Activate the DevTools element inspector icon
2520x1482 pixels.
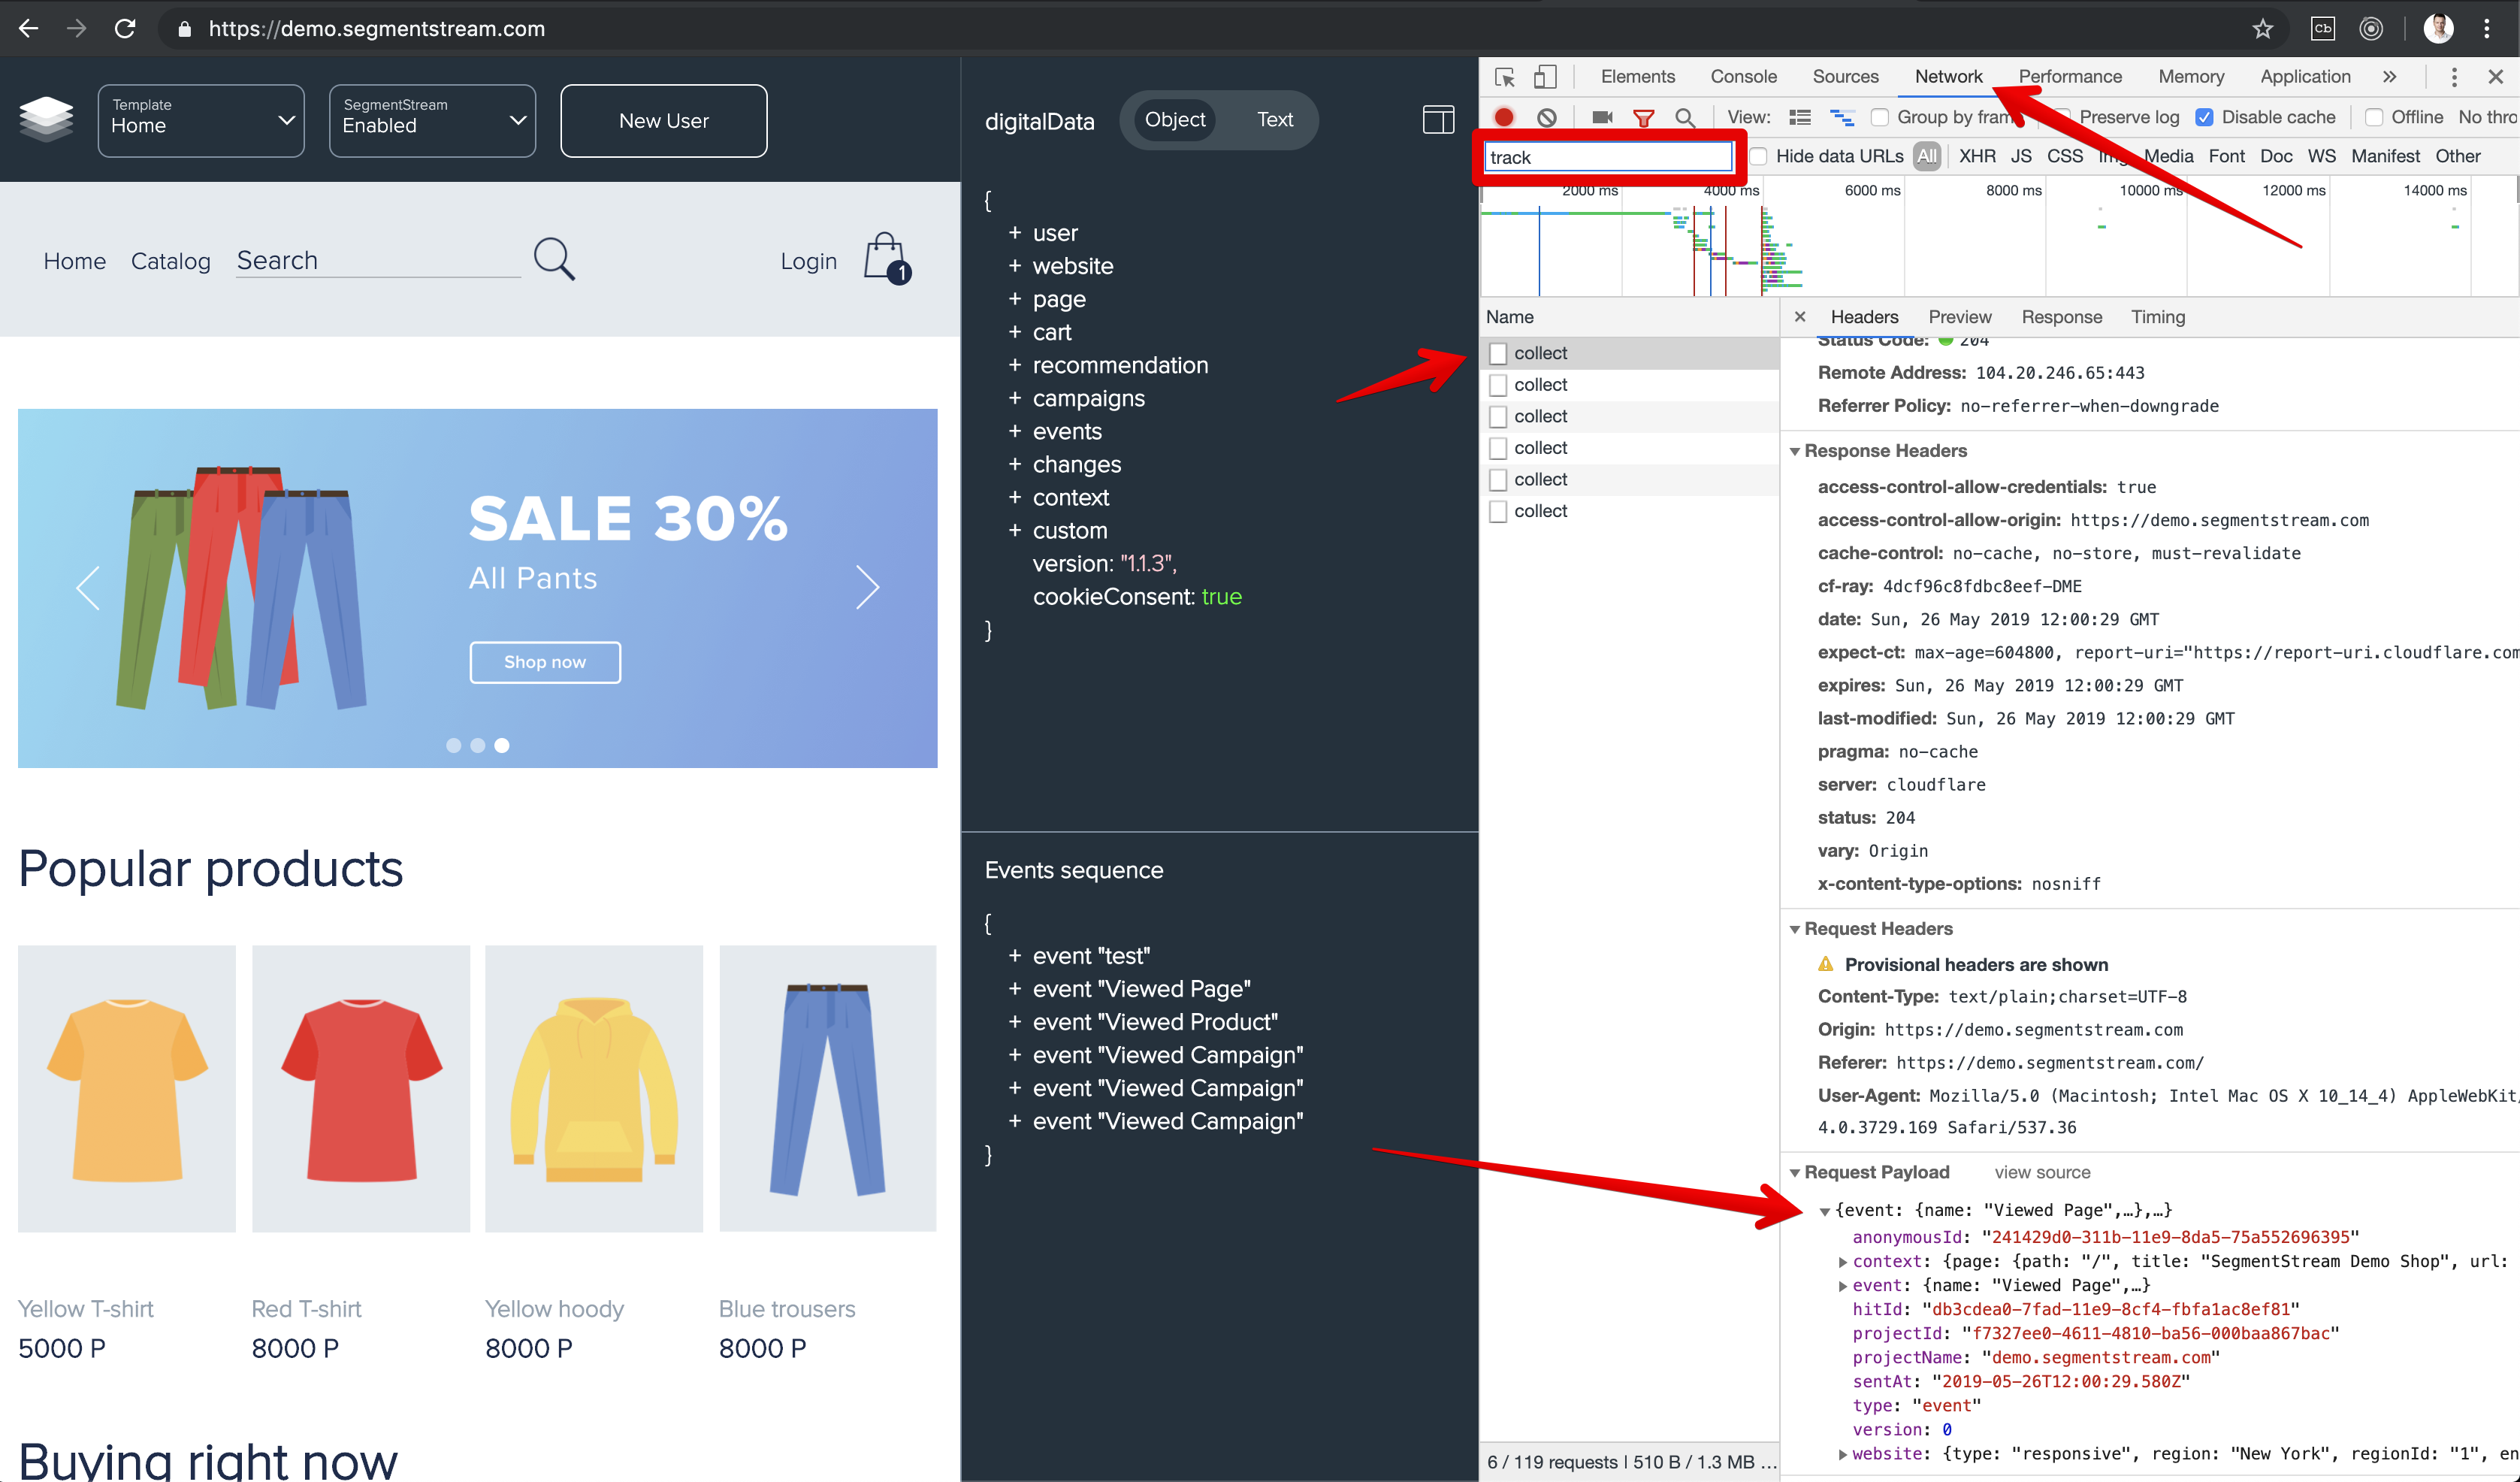[1504, 77]
